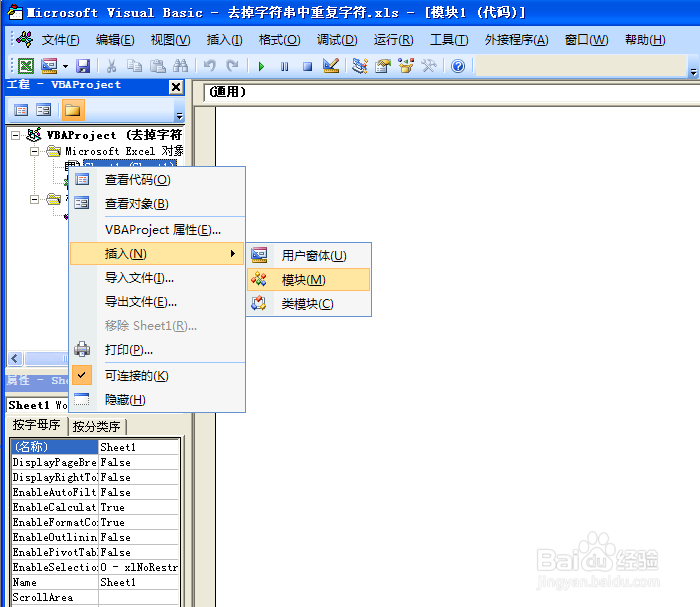Click View Microsoft Excel toolbar icon

tap(25, 66)
